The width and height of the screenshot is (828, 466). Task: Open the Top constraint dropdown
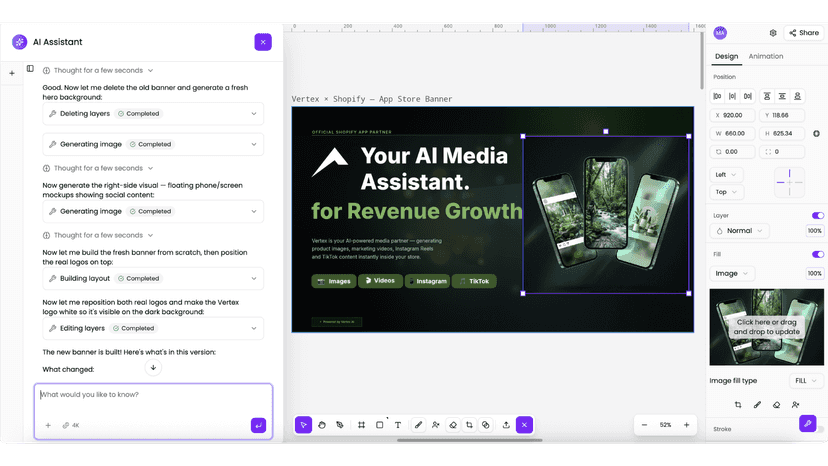(727, 192)
